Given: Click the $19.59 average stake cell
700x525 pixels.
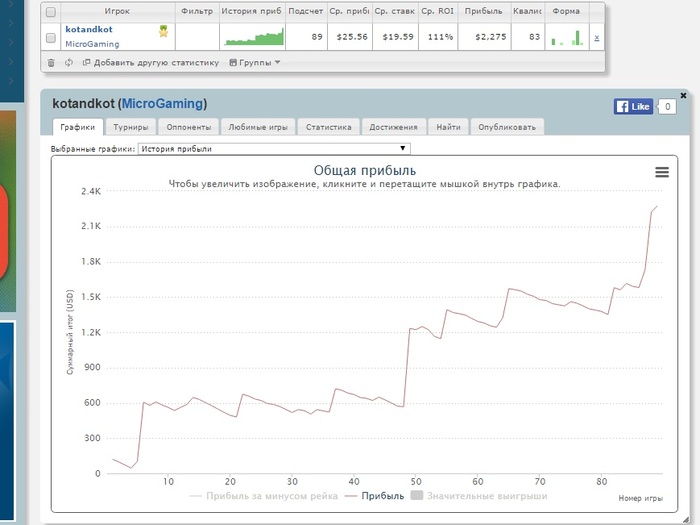Looking at the screenshot, I should pyautogui.click(x=398, y=37).
